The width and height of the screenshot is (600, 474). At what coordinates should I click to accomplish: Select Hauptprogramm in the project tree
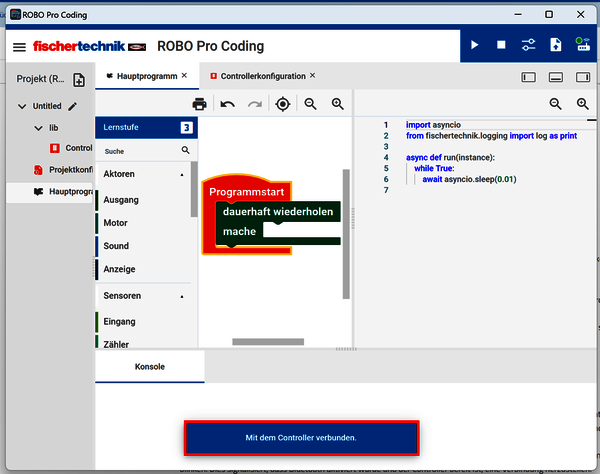click(51, 192)
